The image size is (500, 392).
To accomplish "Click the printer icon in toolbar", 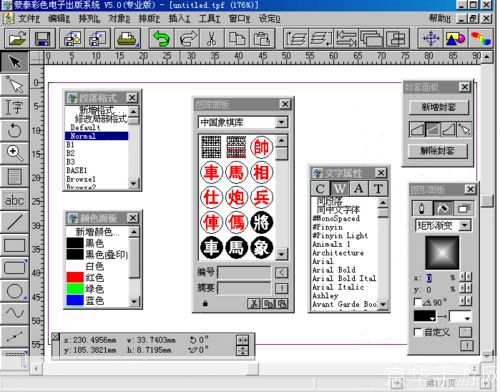I will coord(127,39).
